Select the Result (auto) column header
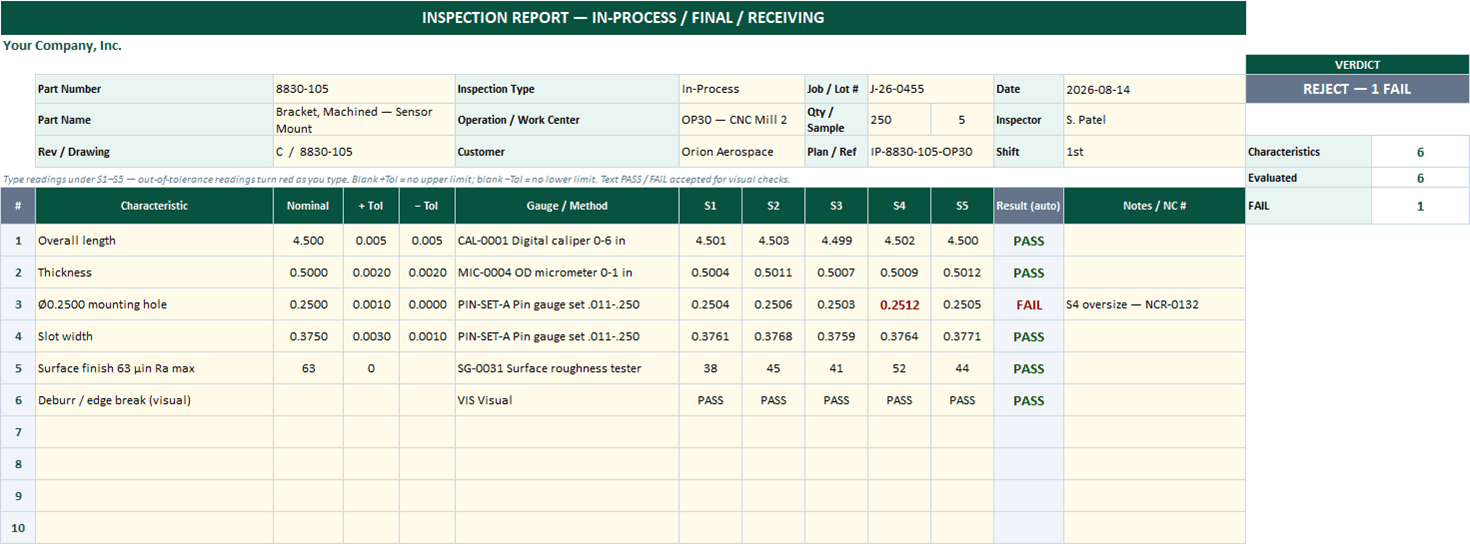Viewport: 1470px width, 544px height. (1029, 206)
